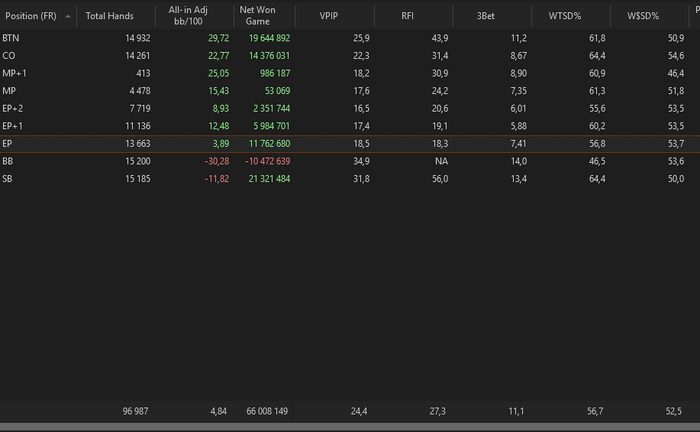Screen dimensions: 700x432
Task: Click EP+1 net won 5 984 701
Action: pyautogui.click(x=271, y=126)
